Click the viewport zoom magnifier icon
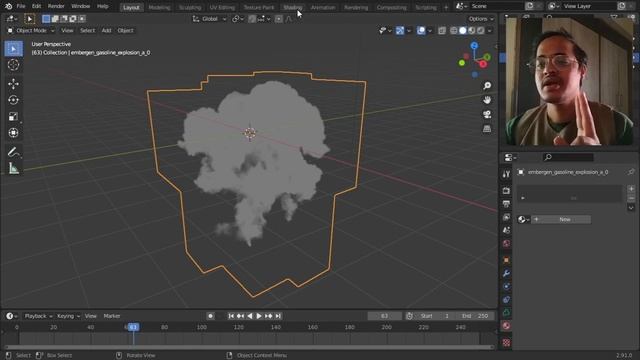The image size is (640, 360). 487,86
